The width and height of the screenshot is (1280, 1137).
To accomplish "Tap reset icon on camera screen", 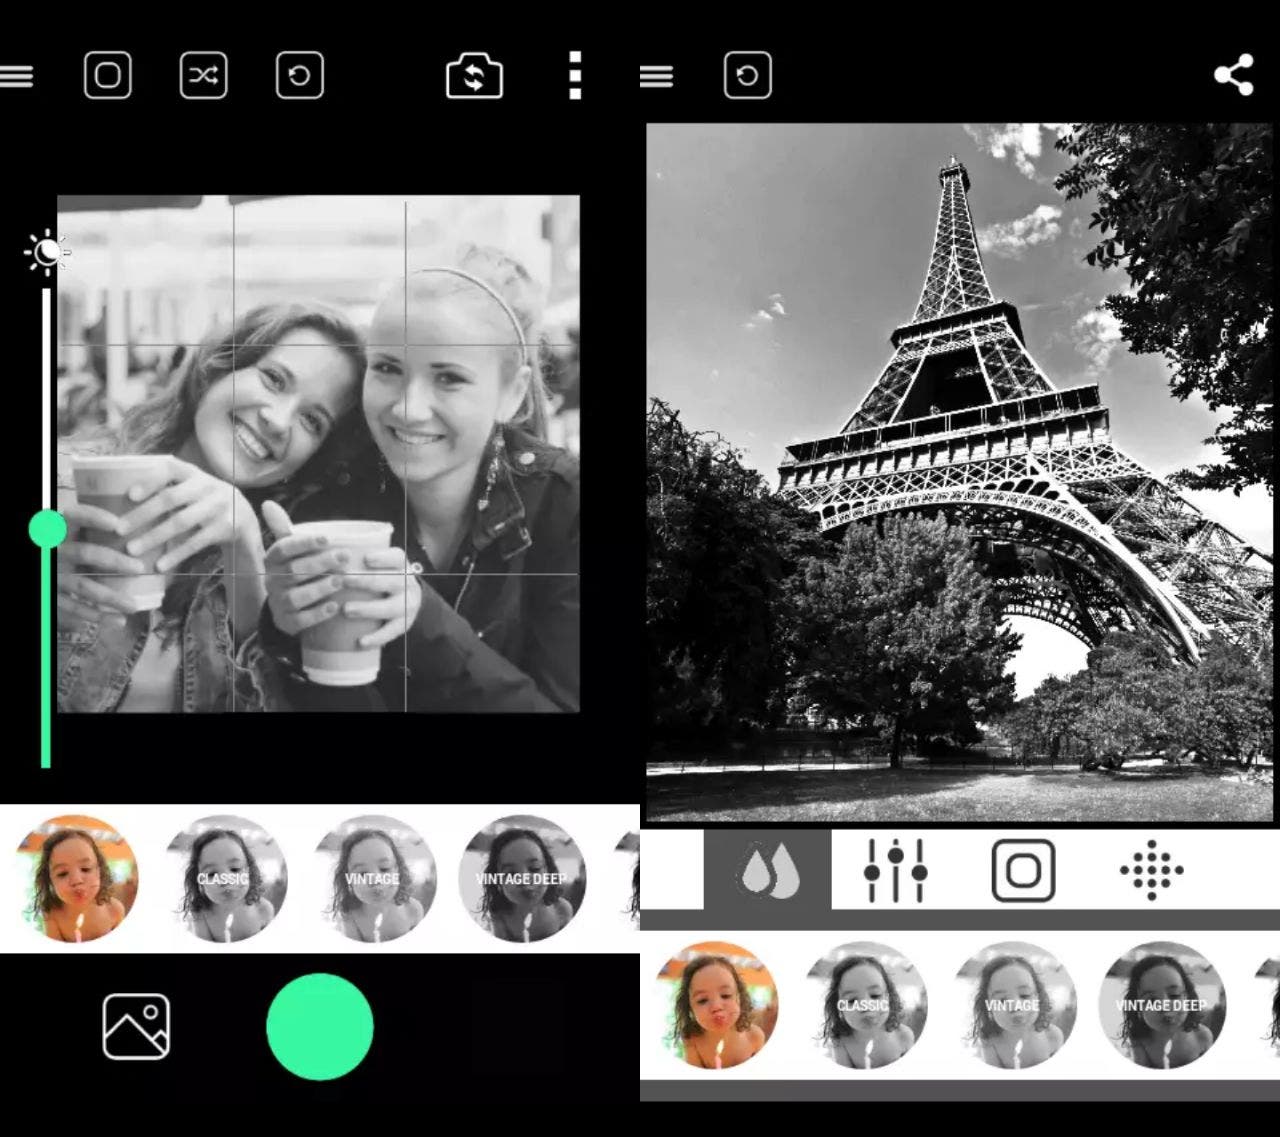I will tap(299, 76).
